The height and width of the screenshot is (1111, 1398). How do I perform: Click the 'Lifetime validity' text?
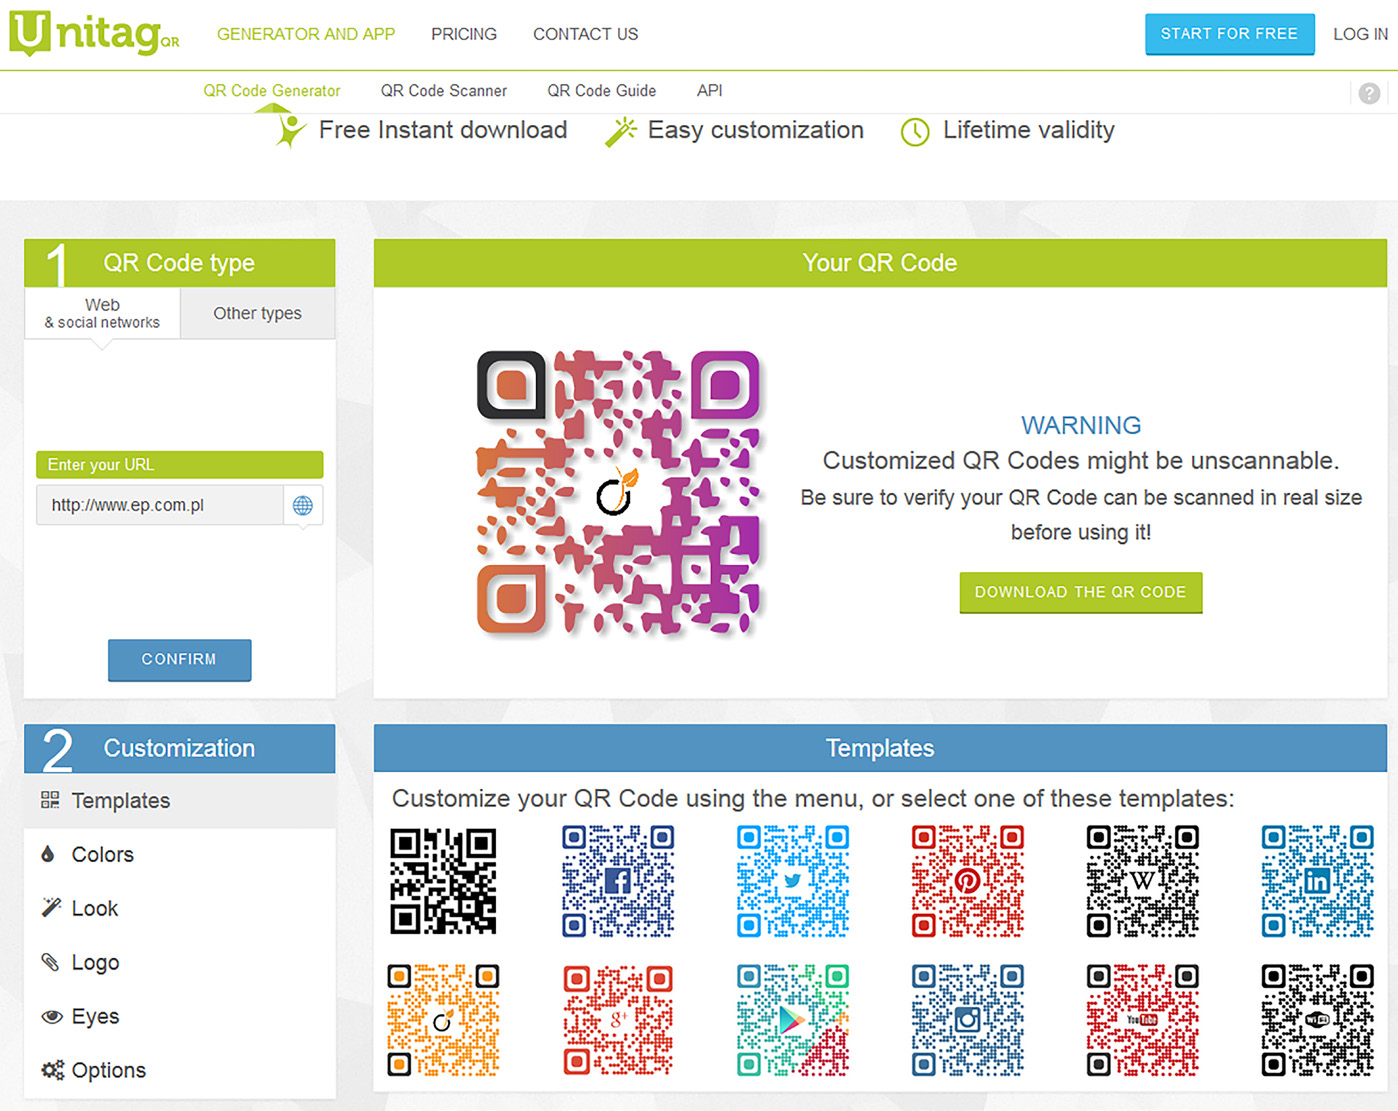click(x=1029, y=130)
